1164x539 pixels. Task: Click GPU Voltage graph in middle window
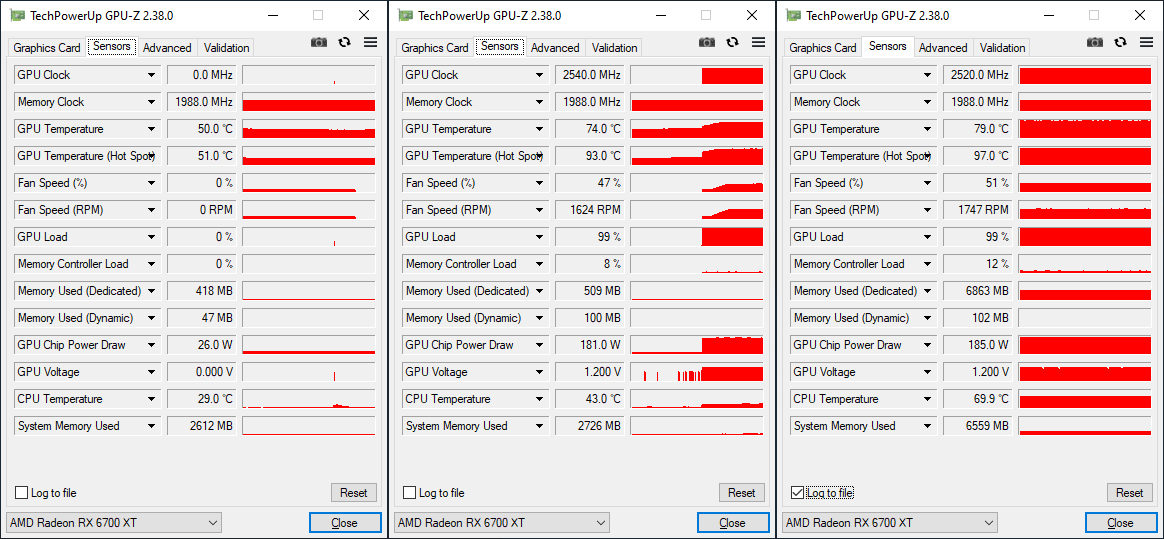coord(697,372)
